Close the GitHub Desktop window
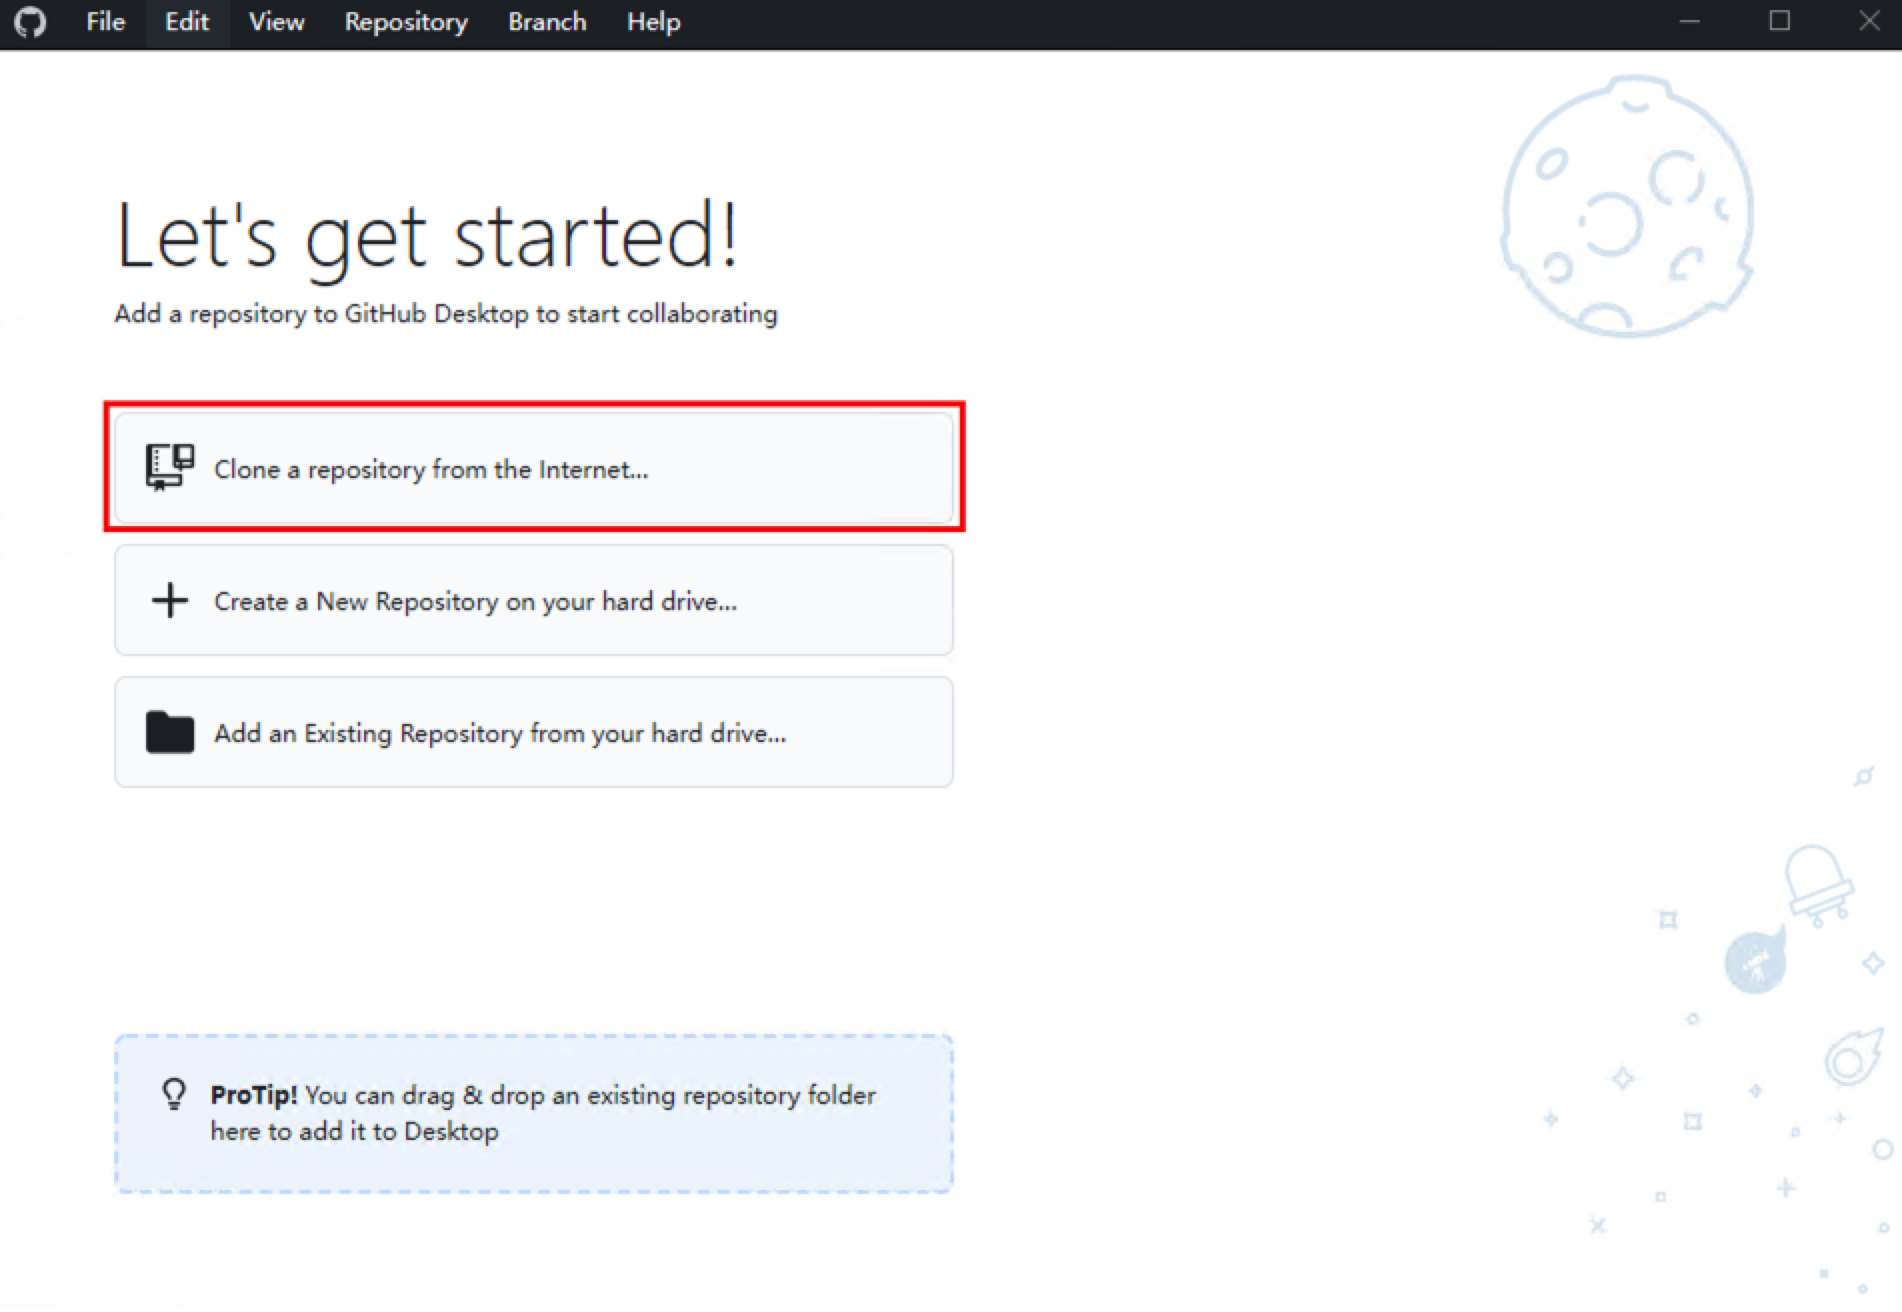The image size is (1902, 1312). pyautogui.click(x=1869, y=22)
